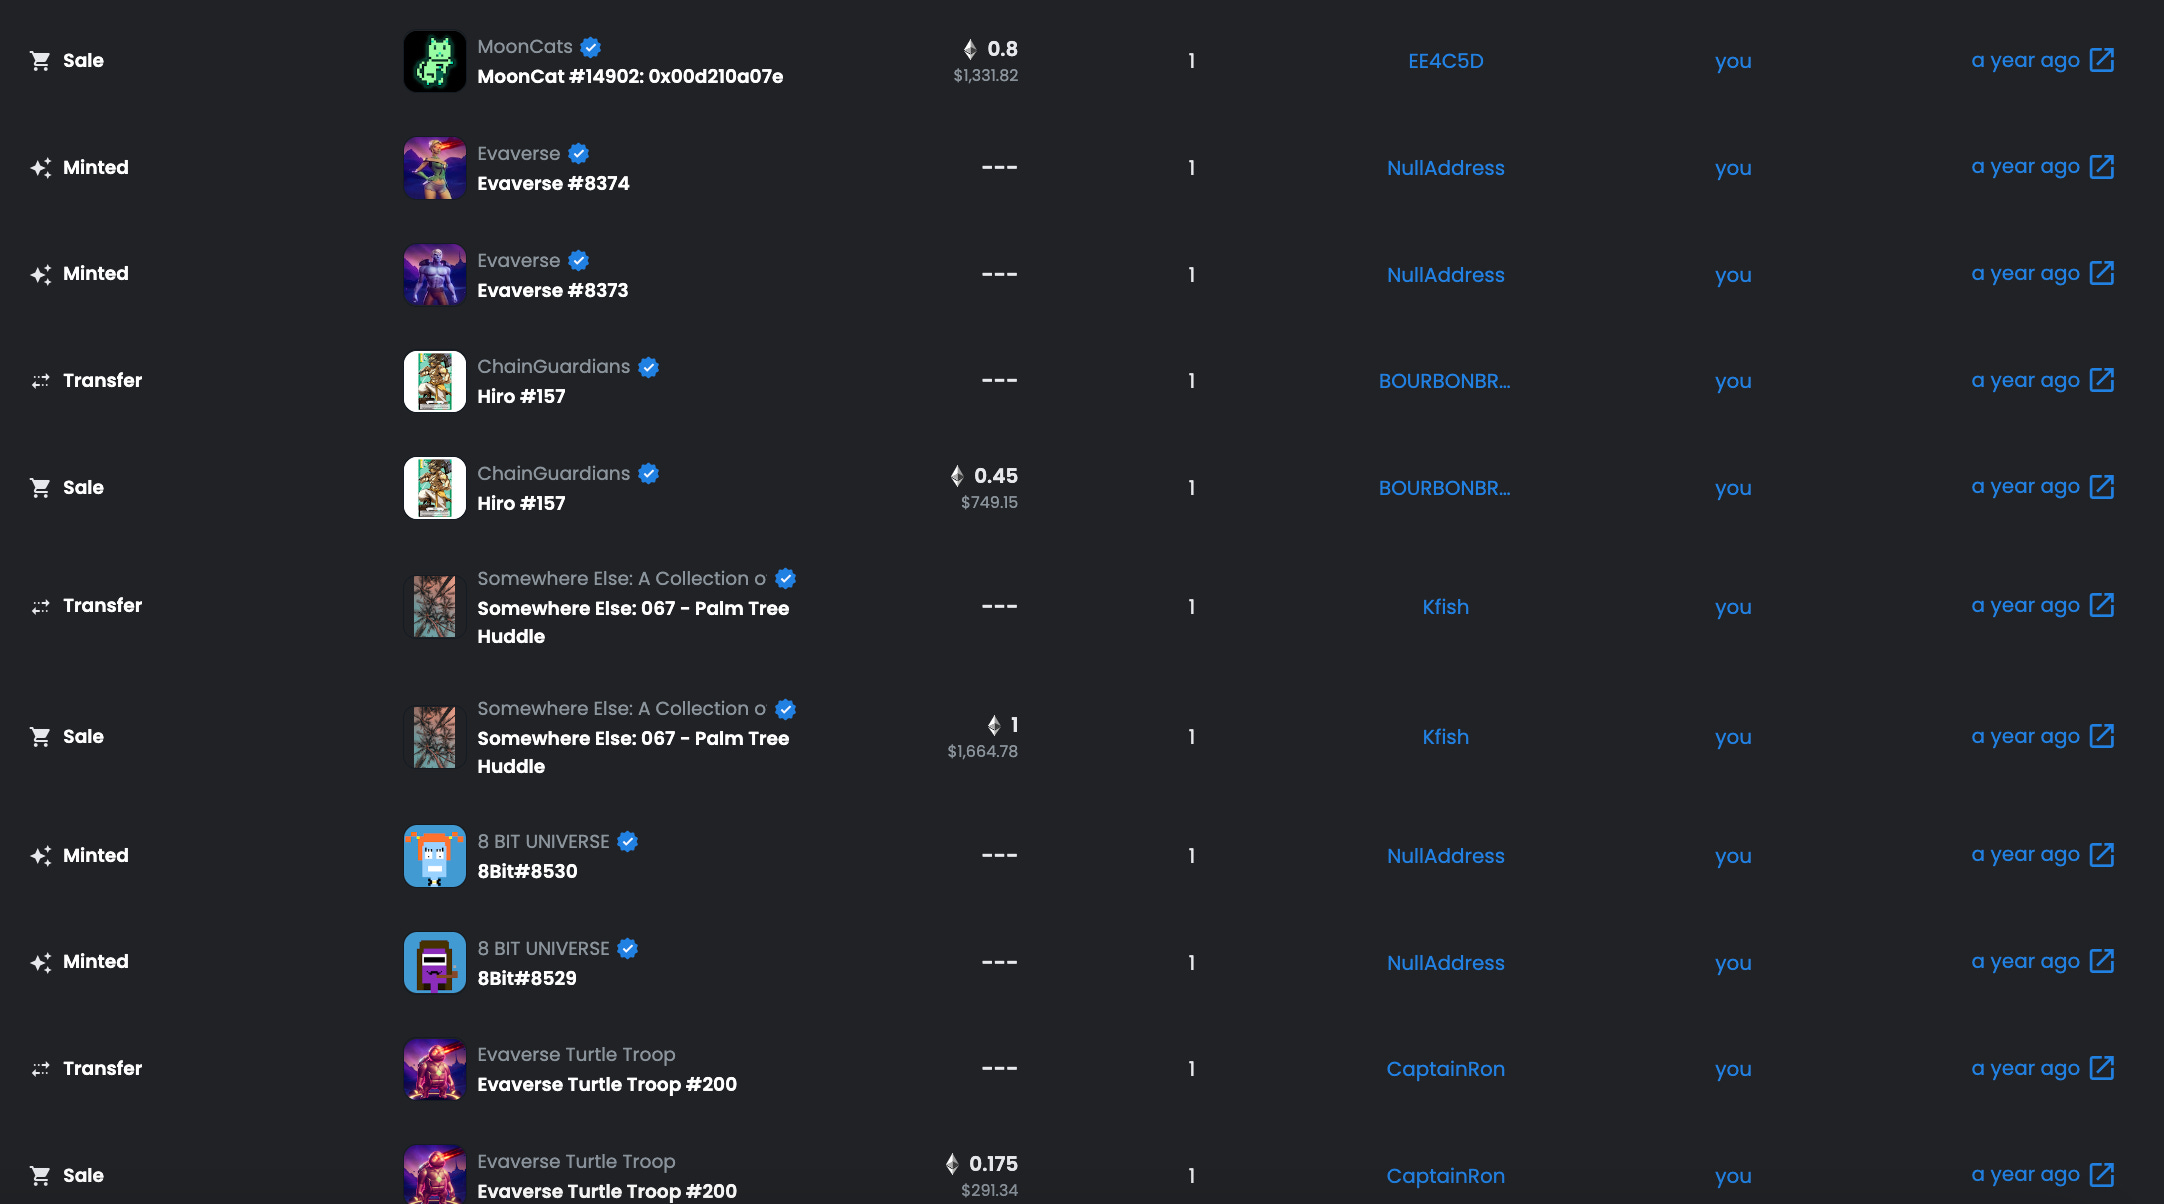Open external link icon for MoonCat #14902 sale

(2101, 60)
